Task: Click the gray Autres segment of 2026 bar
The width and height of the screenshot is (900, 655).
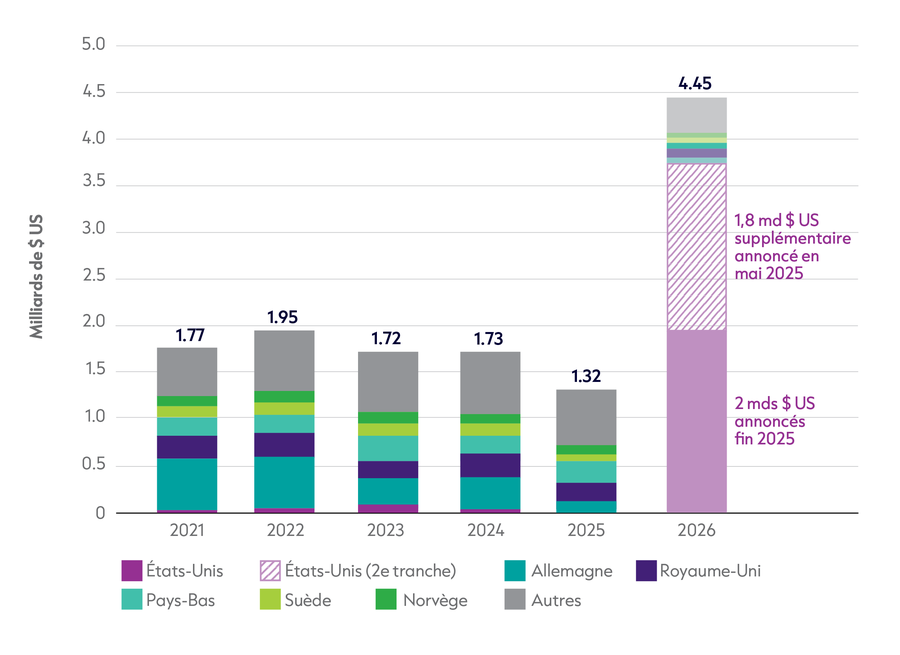Action: click(697, 115)
